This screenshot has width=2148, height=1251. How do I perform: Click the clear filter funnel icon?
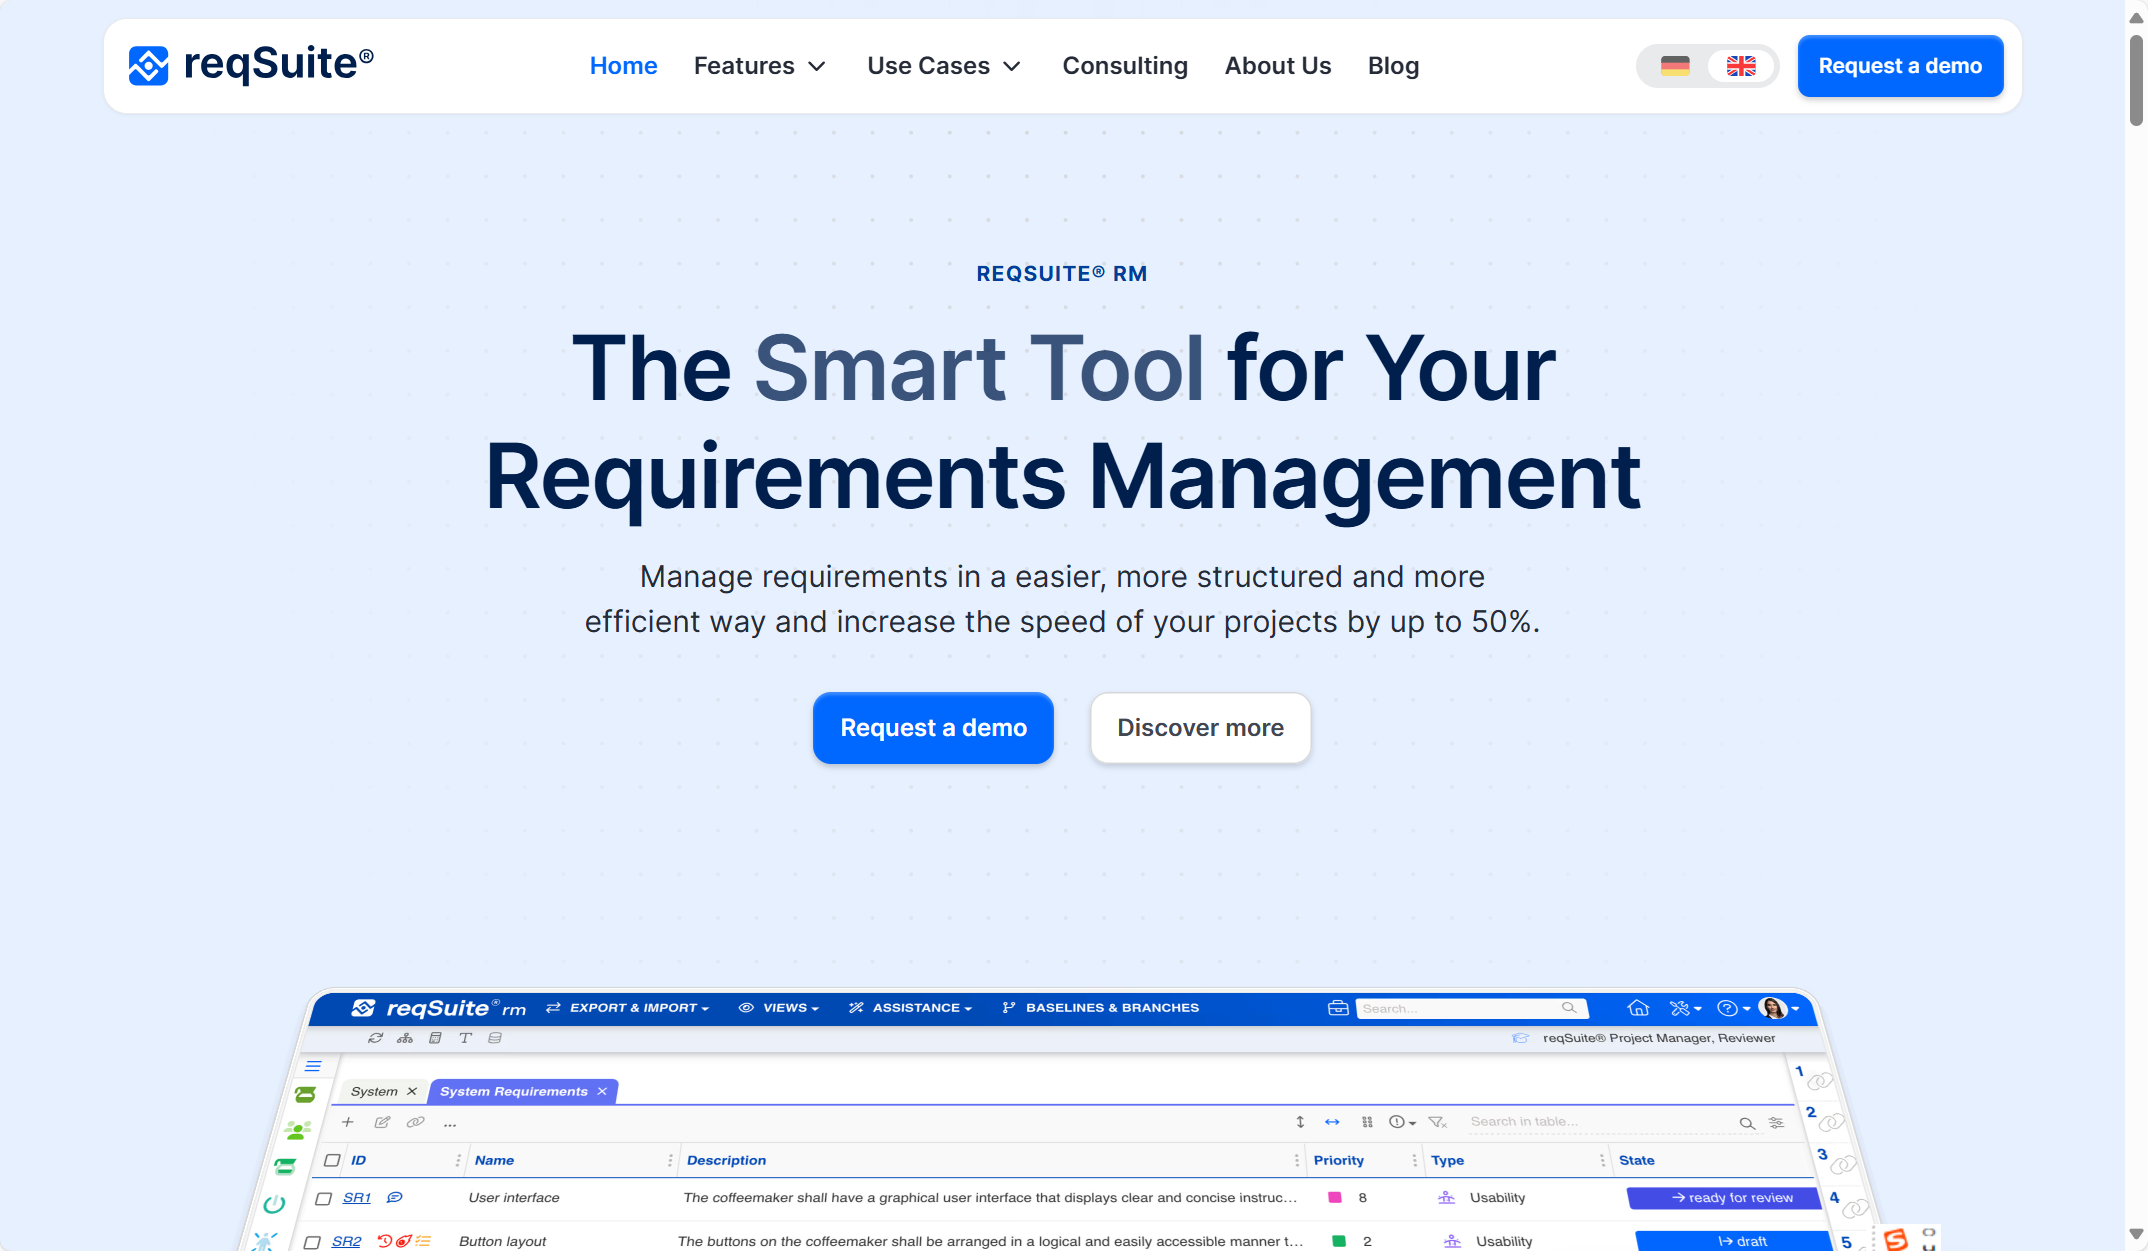(1438, 1122)
